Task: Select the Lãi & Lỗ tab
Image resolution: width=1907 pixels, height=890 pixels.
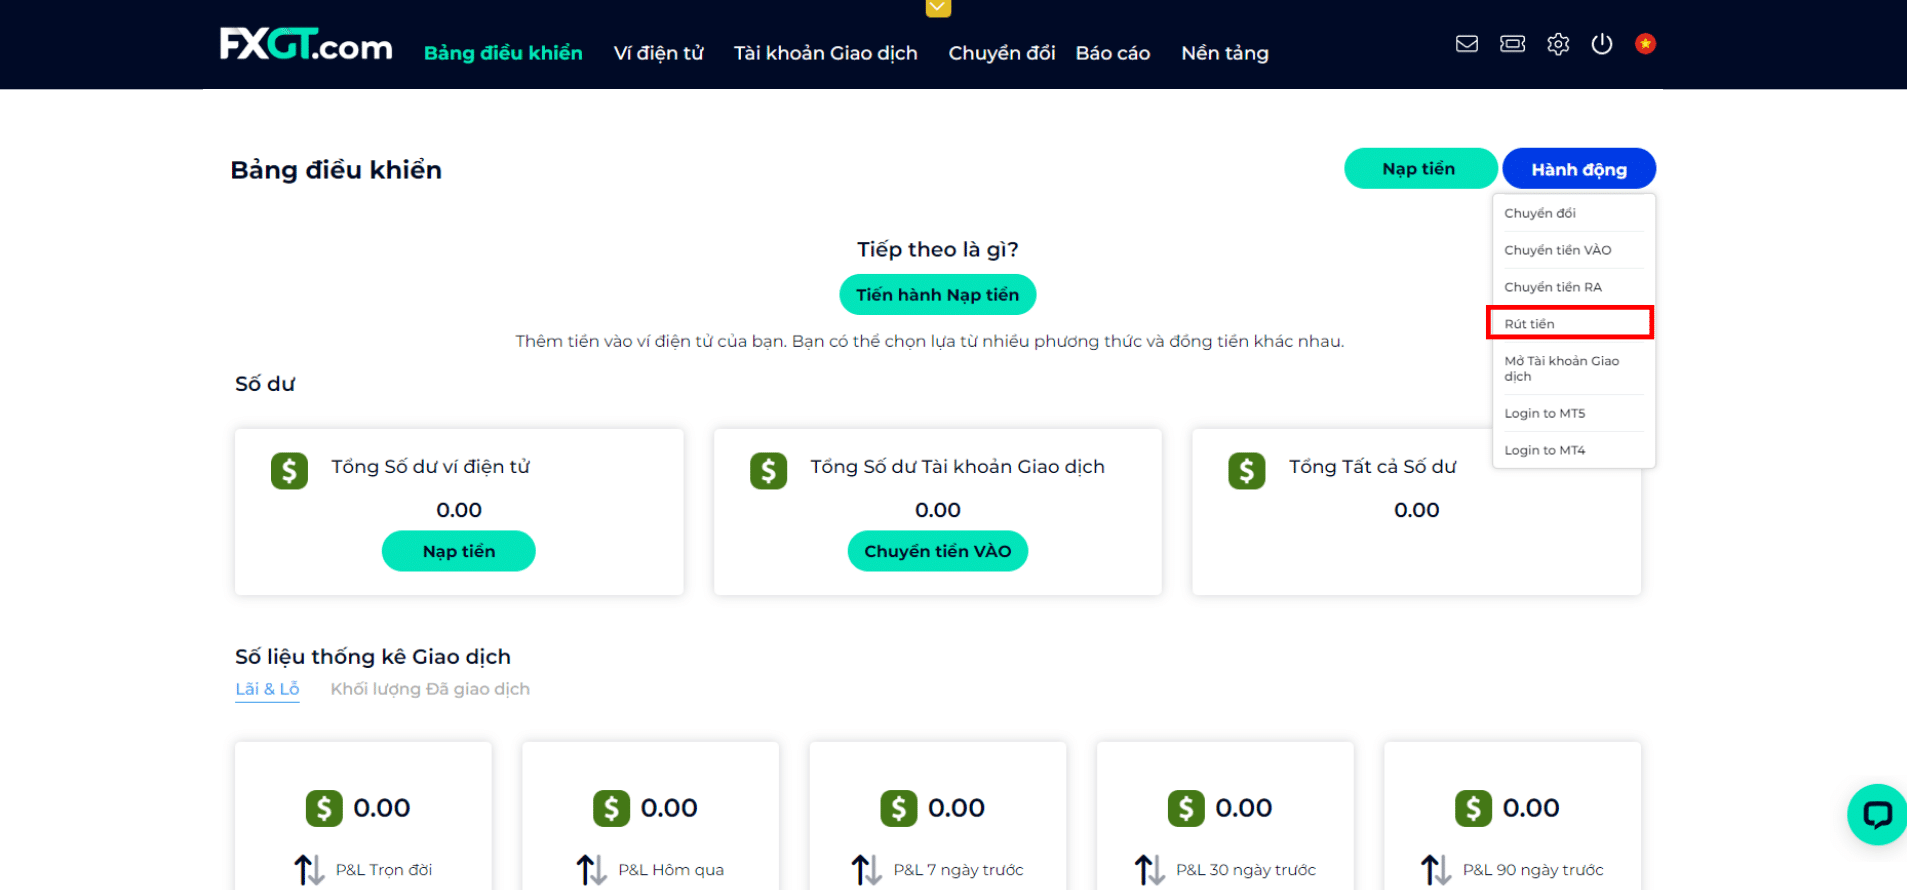Action: (x=267, y=689)
